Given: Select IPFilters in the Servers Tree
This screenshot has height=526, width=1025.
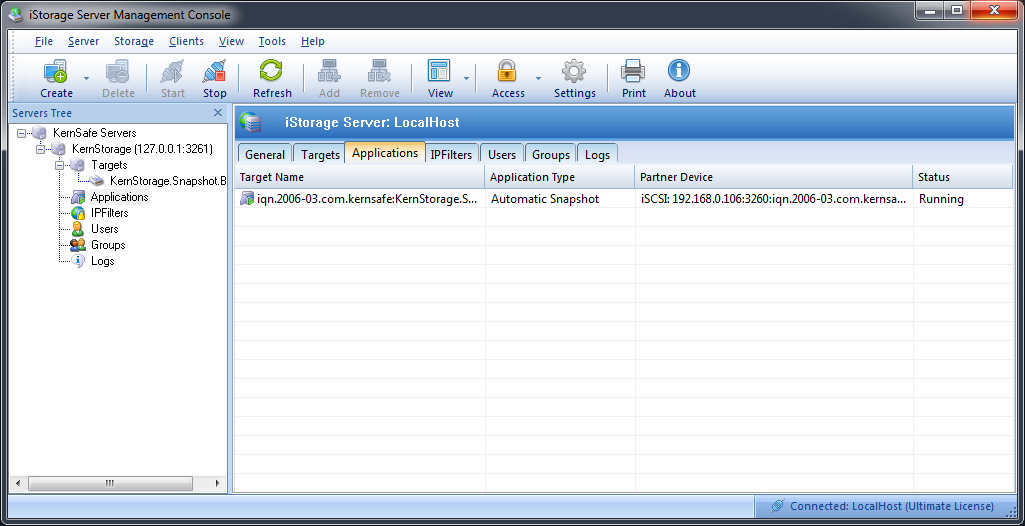Looking at the screenshot, I should pos(109,213).
